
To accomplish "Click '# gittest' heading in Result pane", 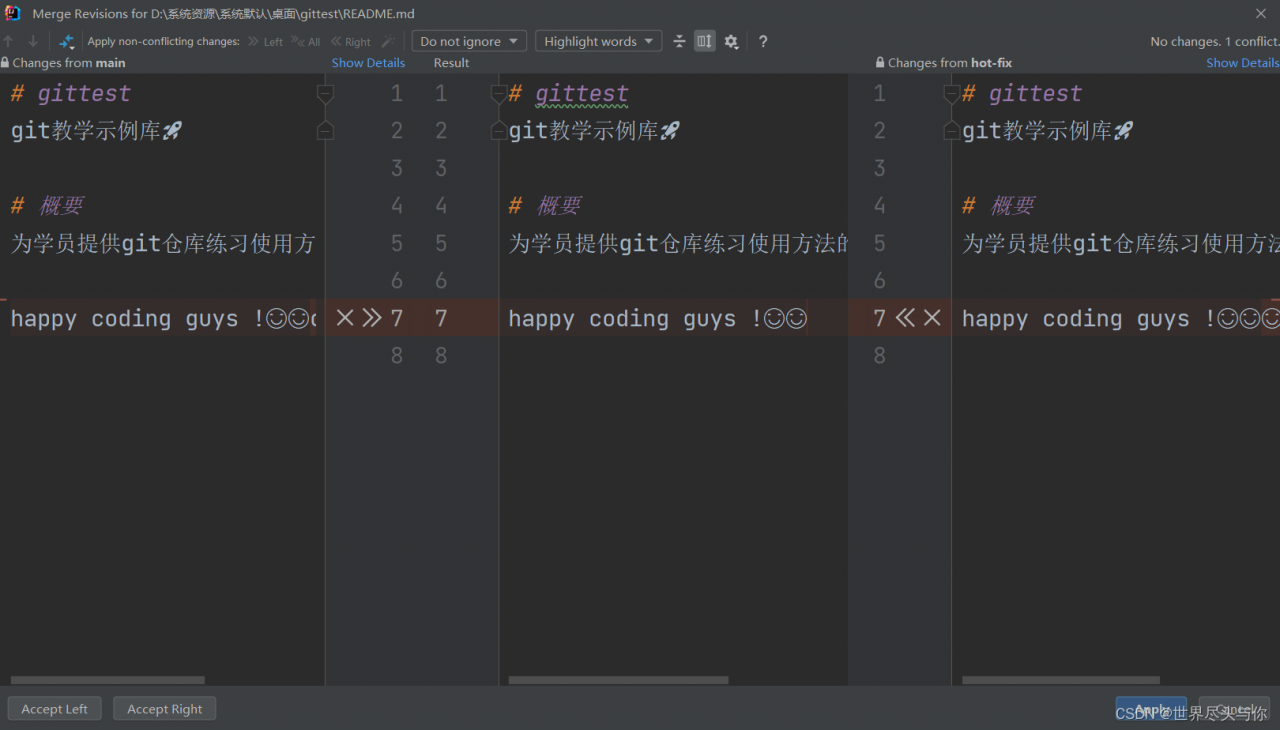I will coord(569,94).
